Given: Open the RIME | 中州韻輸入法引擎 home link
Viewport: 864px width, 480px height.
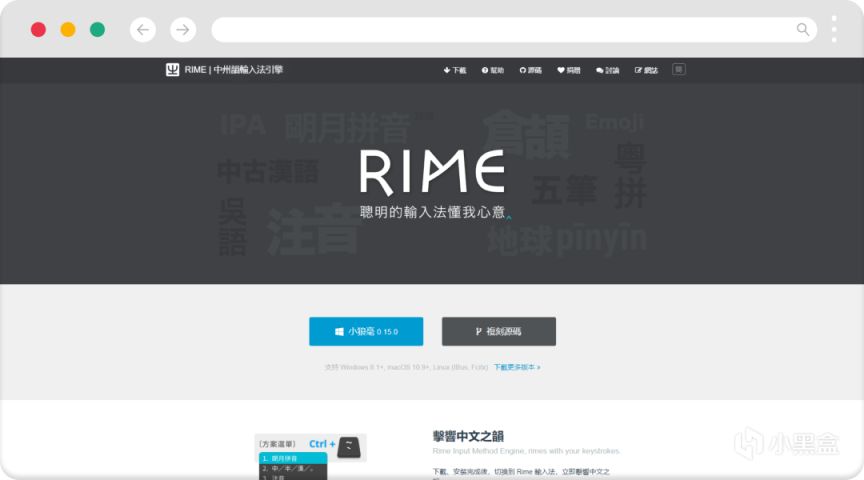Looking at the screenshot, I should 234,69.
